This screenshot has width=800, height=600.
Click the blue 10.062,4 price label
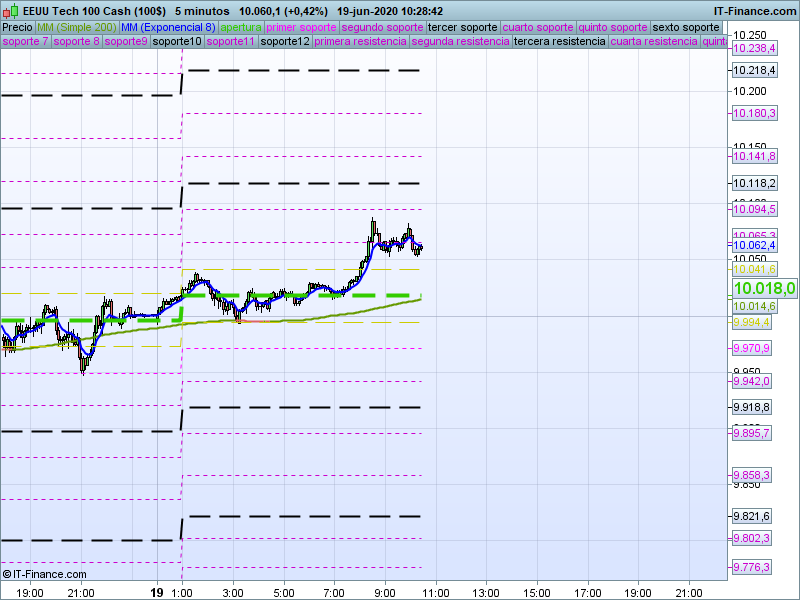(752, 245)
